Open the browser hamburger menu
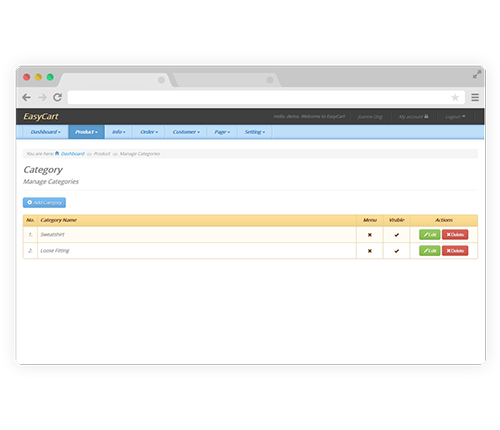 [x=475, y=97]
